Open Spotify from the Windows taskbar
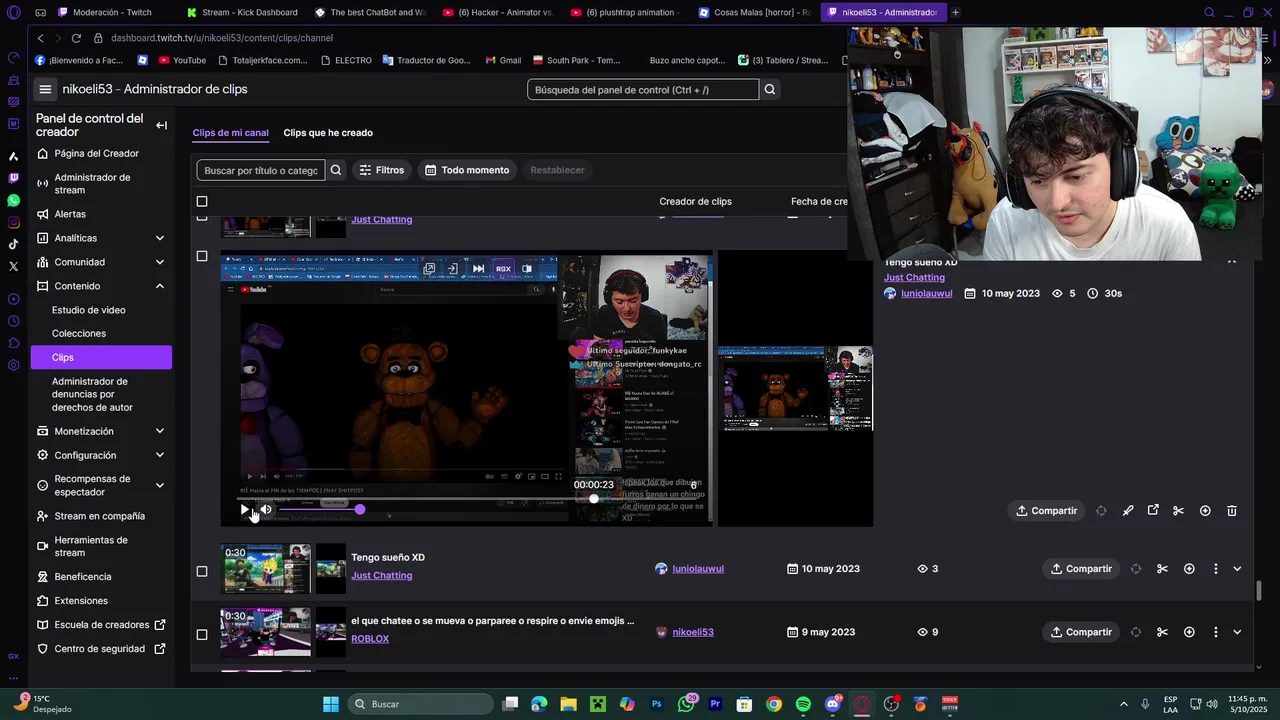Screen dimensions: 1280x720 (x=803, y=704)
